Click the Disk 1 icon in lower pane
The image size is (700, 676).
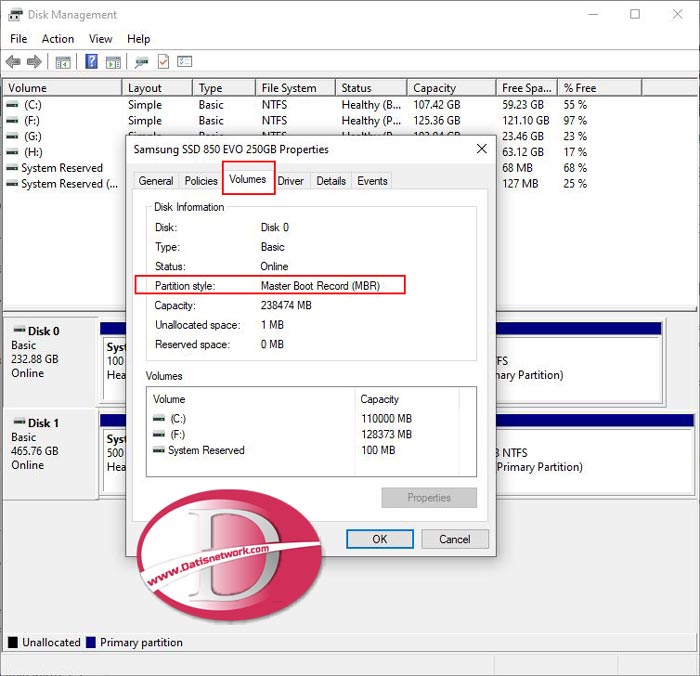pos(19,422)
